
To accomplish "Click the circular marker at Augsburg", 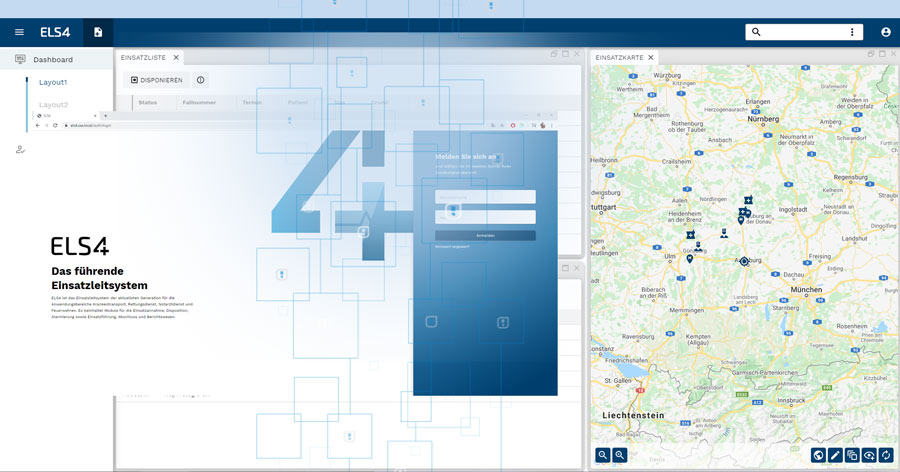I will coord(744,261).
